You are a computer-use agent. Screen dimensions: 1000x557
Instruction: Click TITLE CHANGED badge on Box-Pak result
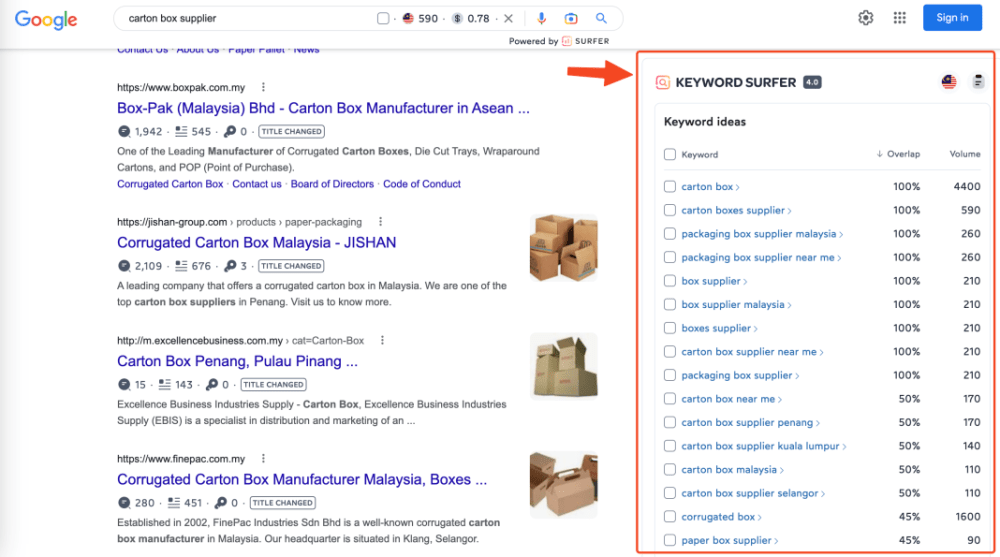point(291,131)
